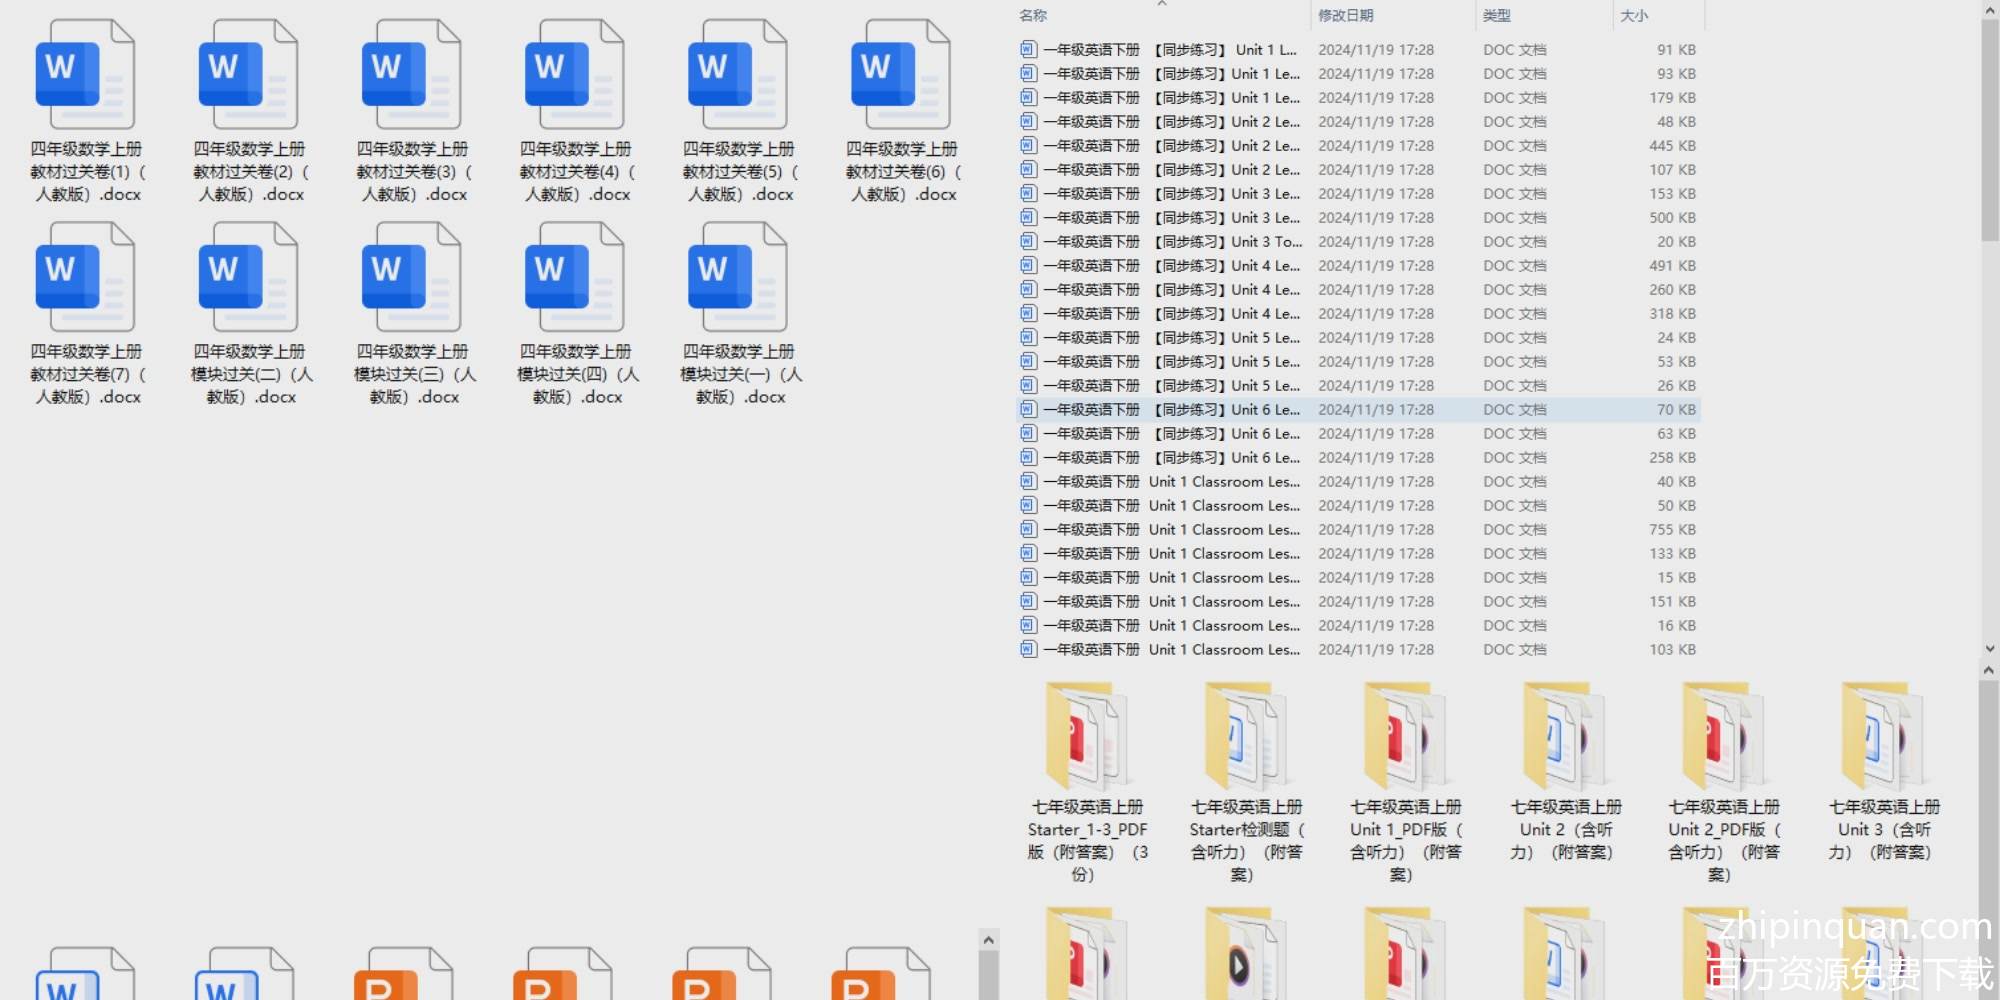The width and height of the screenshot is (2000, 1000).
Task: Open 四年级数学上册 教材过关卷(1) Word document
Action: click(85, 76)
